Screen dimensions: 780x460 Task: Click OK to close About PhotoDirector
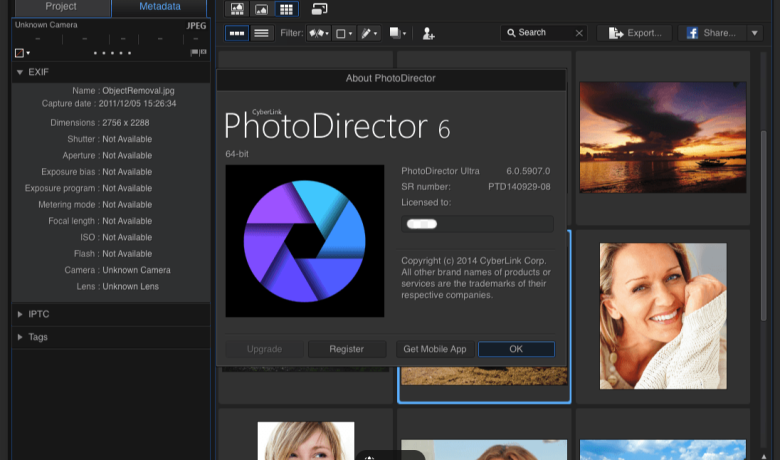516,349
